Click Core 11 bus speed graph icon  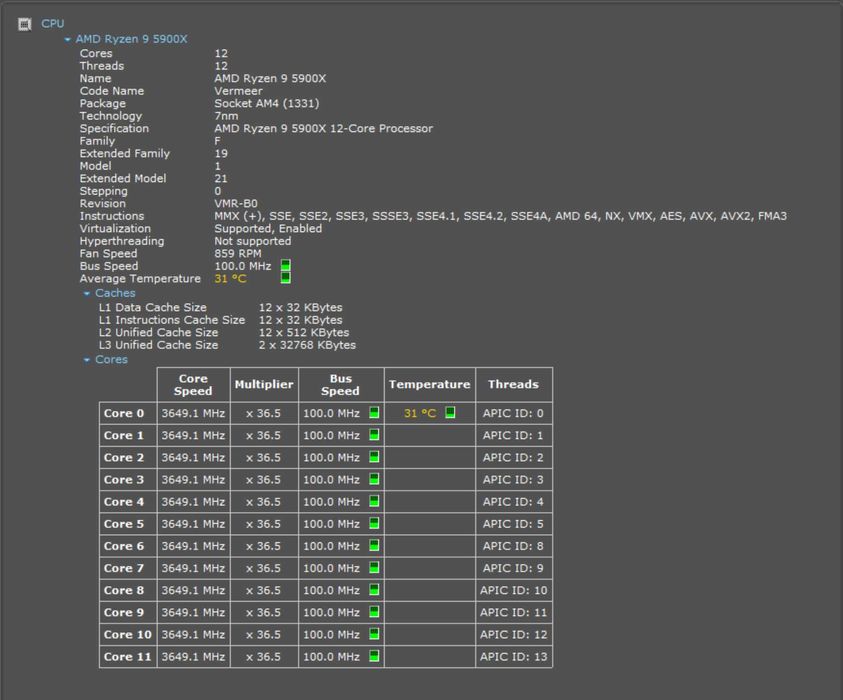coord(374,656)
